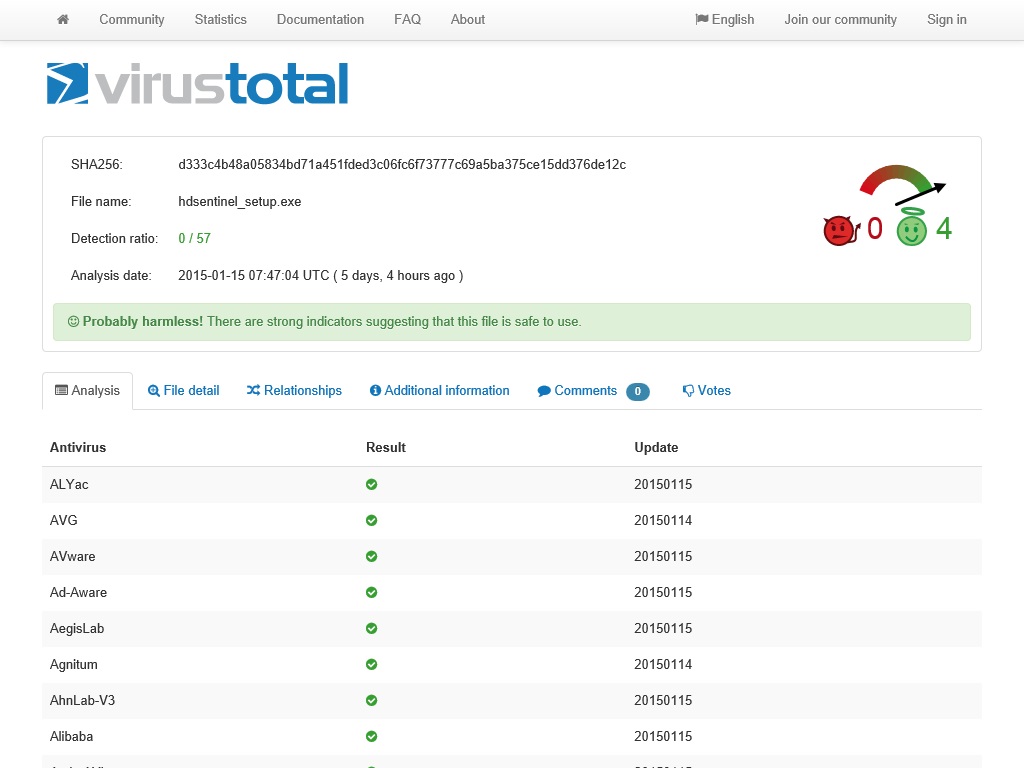The image size is (1024, 768).
Task: Switch to the Relationships tab
Action: pyautogui.click(x=295, y=391)
